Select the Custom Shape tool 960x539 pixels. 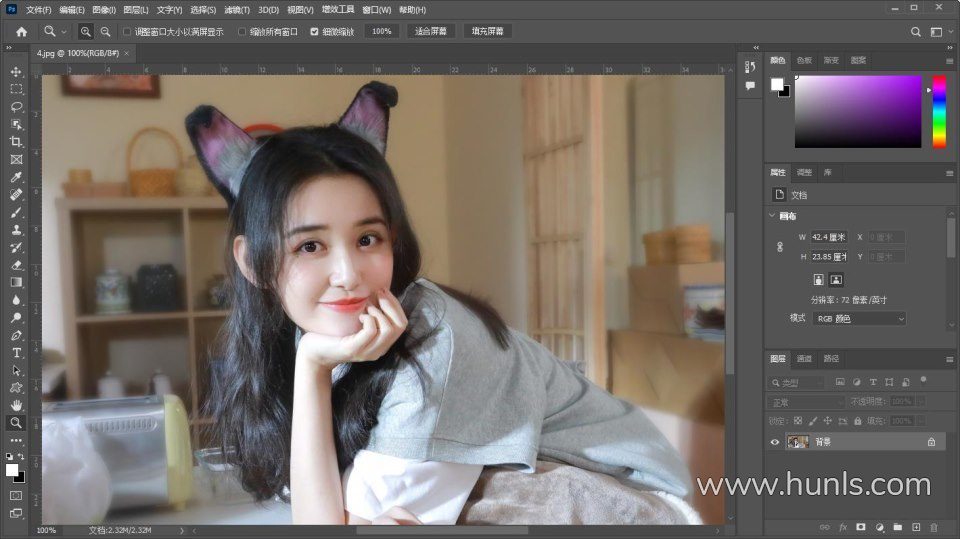[17, 388]
